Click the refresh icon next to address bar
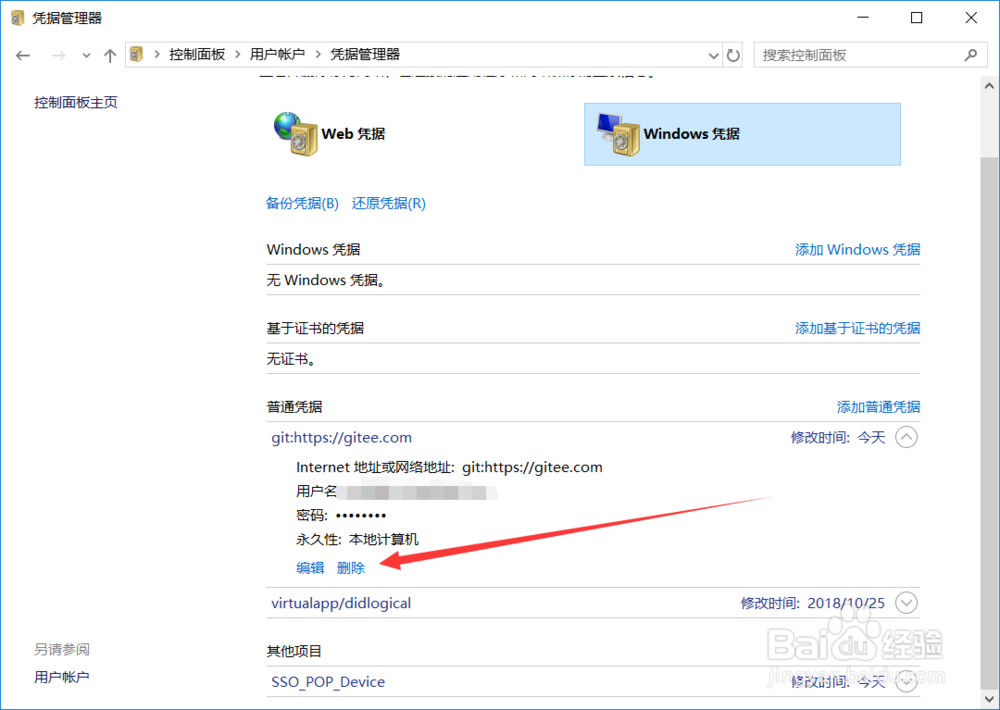 pyautogui.click(x=733, y=55)
